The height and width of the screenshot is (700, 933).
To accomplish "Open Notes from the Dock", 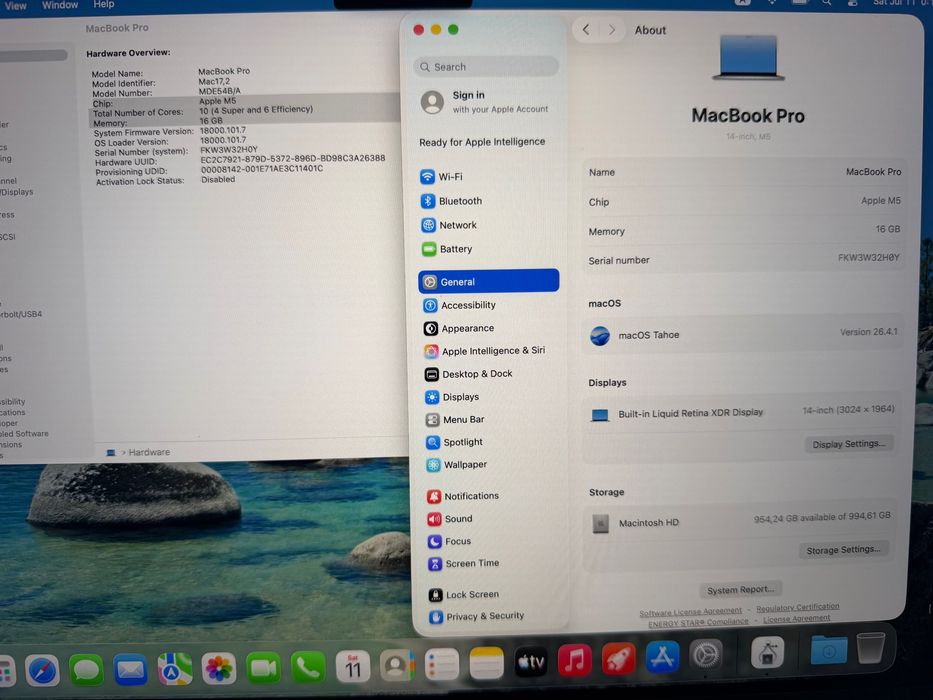I will (486, 662).
